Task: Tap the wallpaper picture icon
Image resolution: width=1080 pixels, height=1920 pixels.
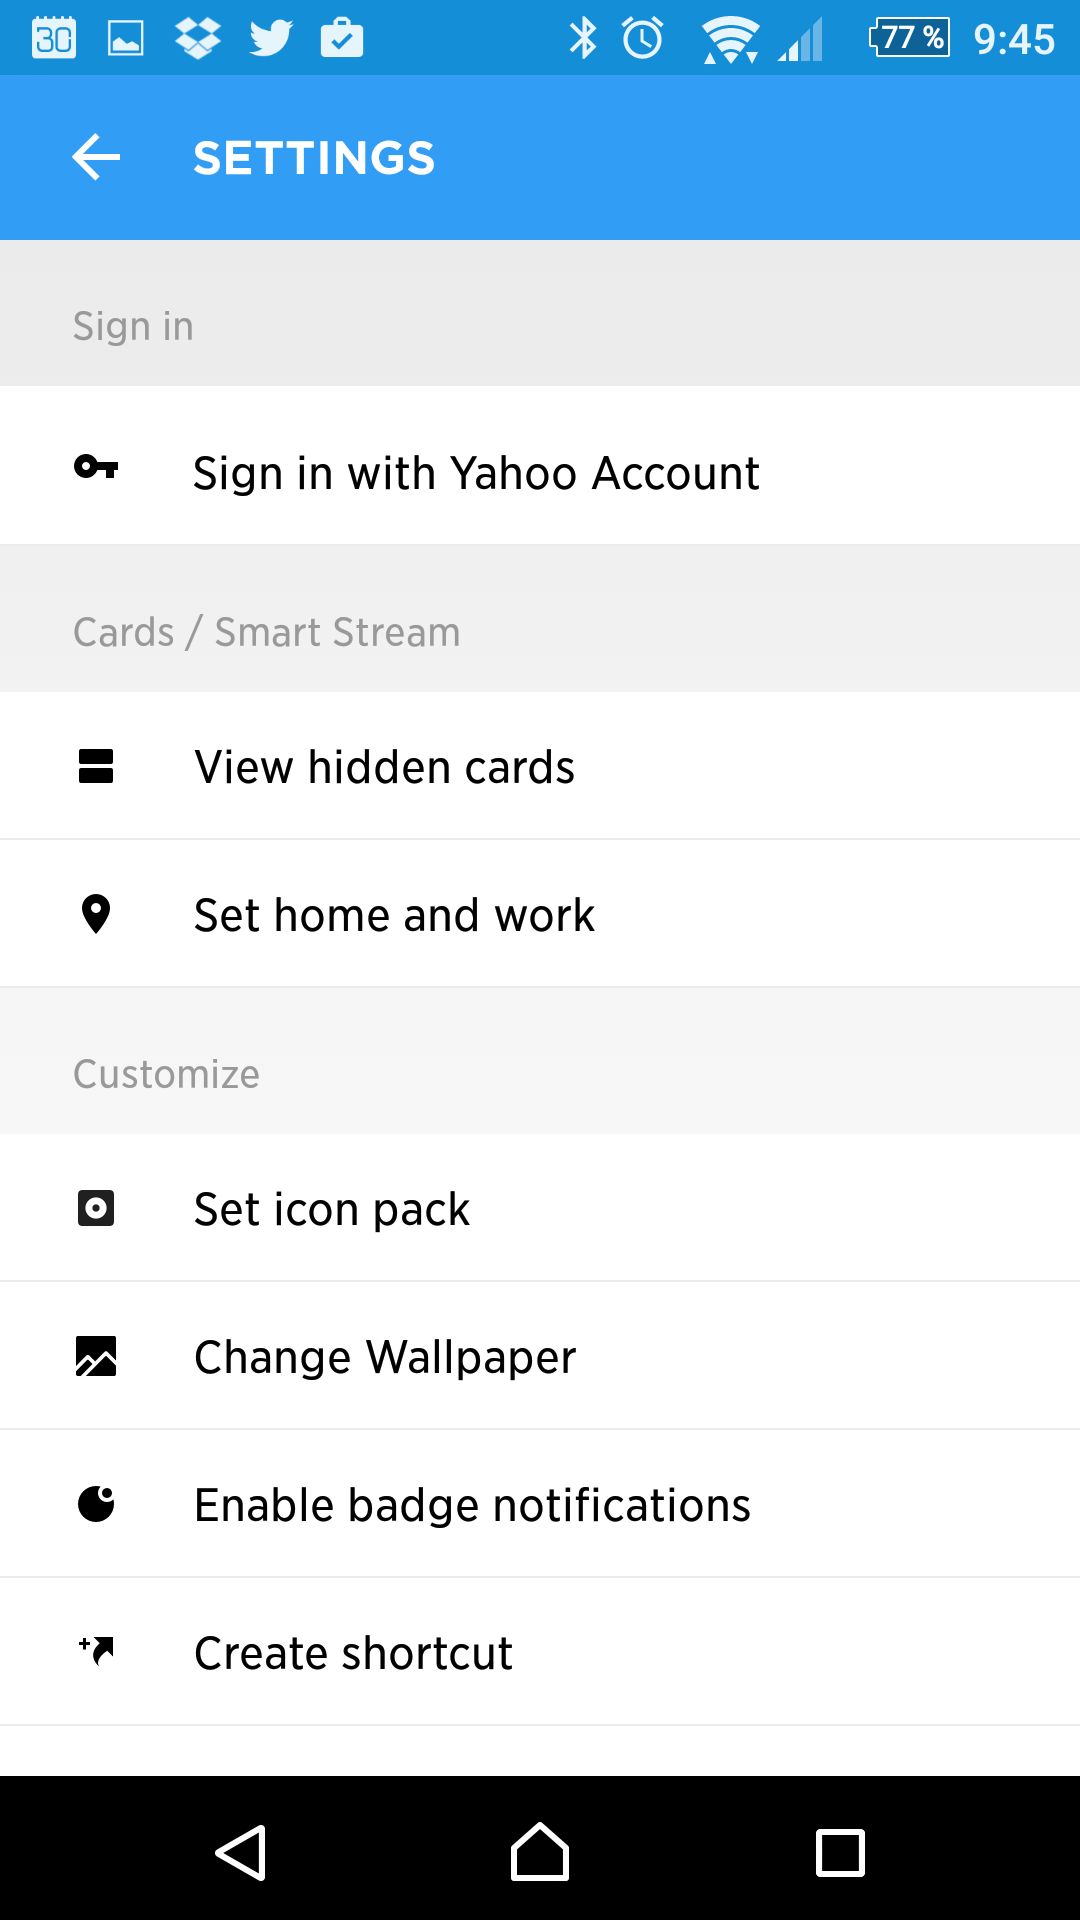Action: pyautogui.click(x=96, y=1356)
